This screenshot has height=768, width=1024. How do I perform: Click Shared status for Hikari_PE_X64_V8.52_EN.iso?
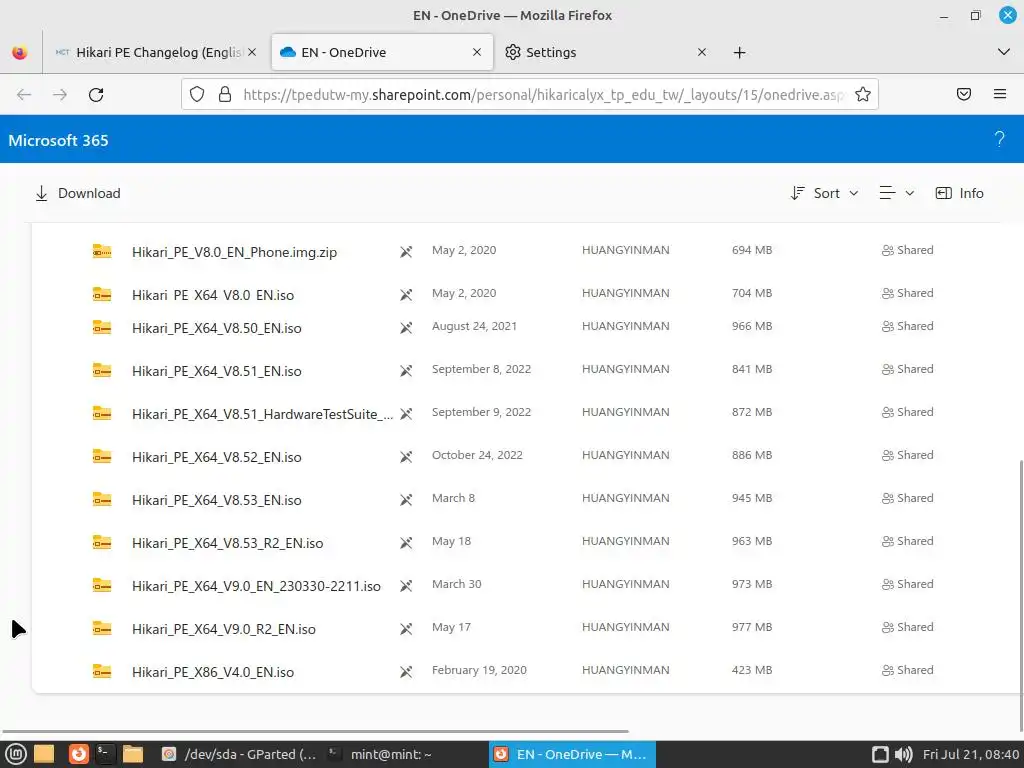tap(907, 455)
